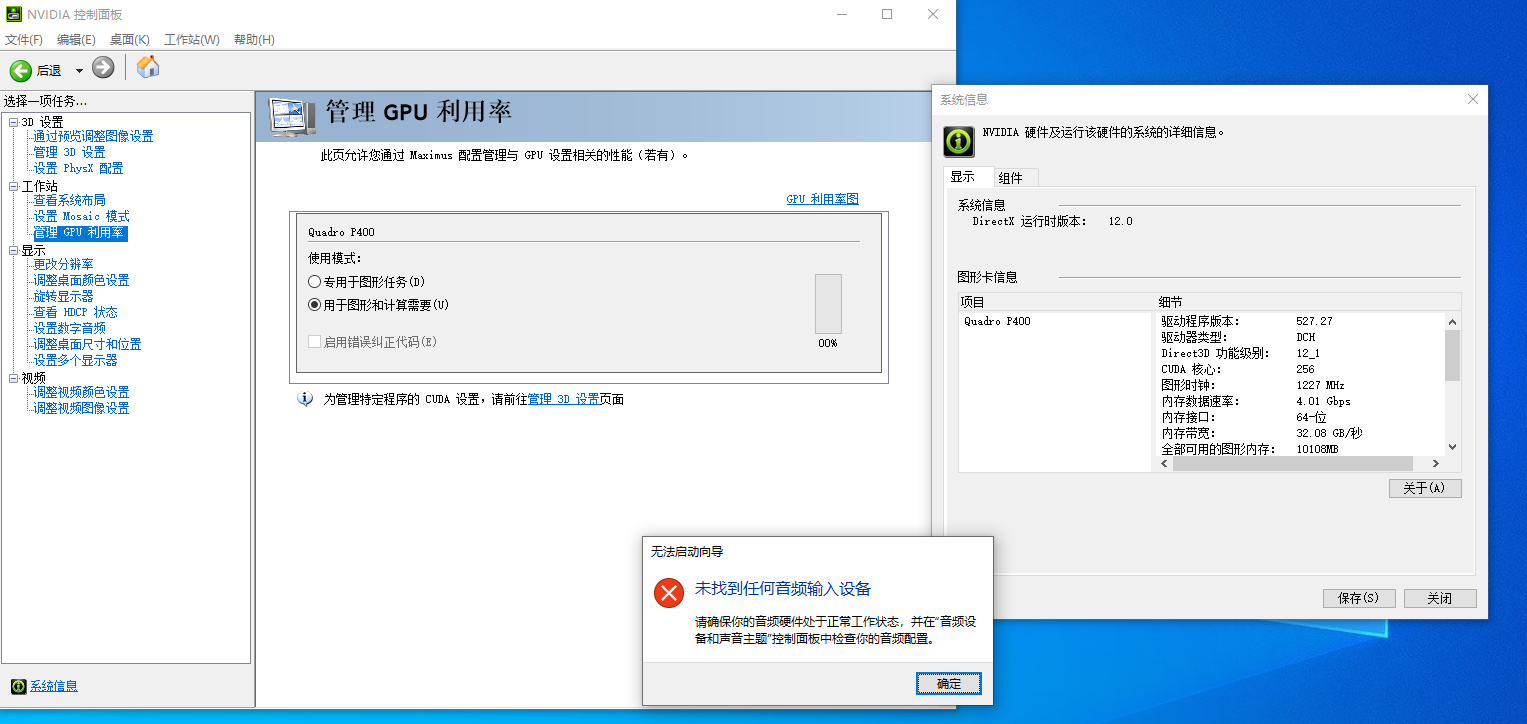Click the NVIDIA logo icon beside 系统信息 link
Screen dimensions: 1527x724
(x=18, y=686)
